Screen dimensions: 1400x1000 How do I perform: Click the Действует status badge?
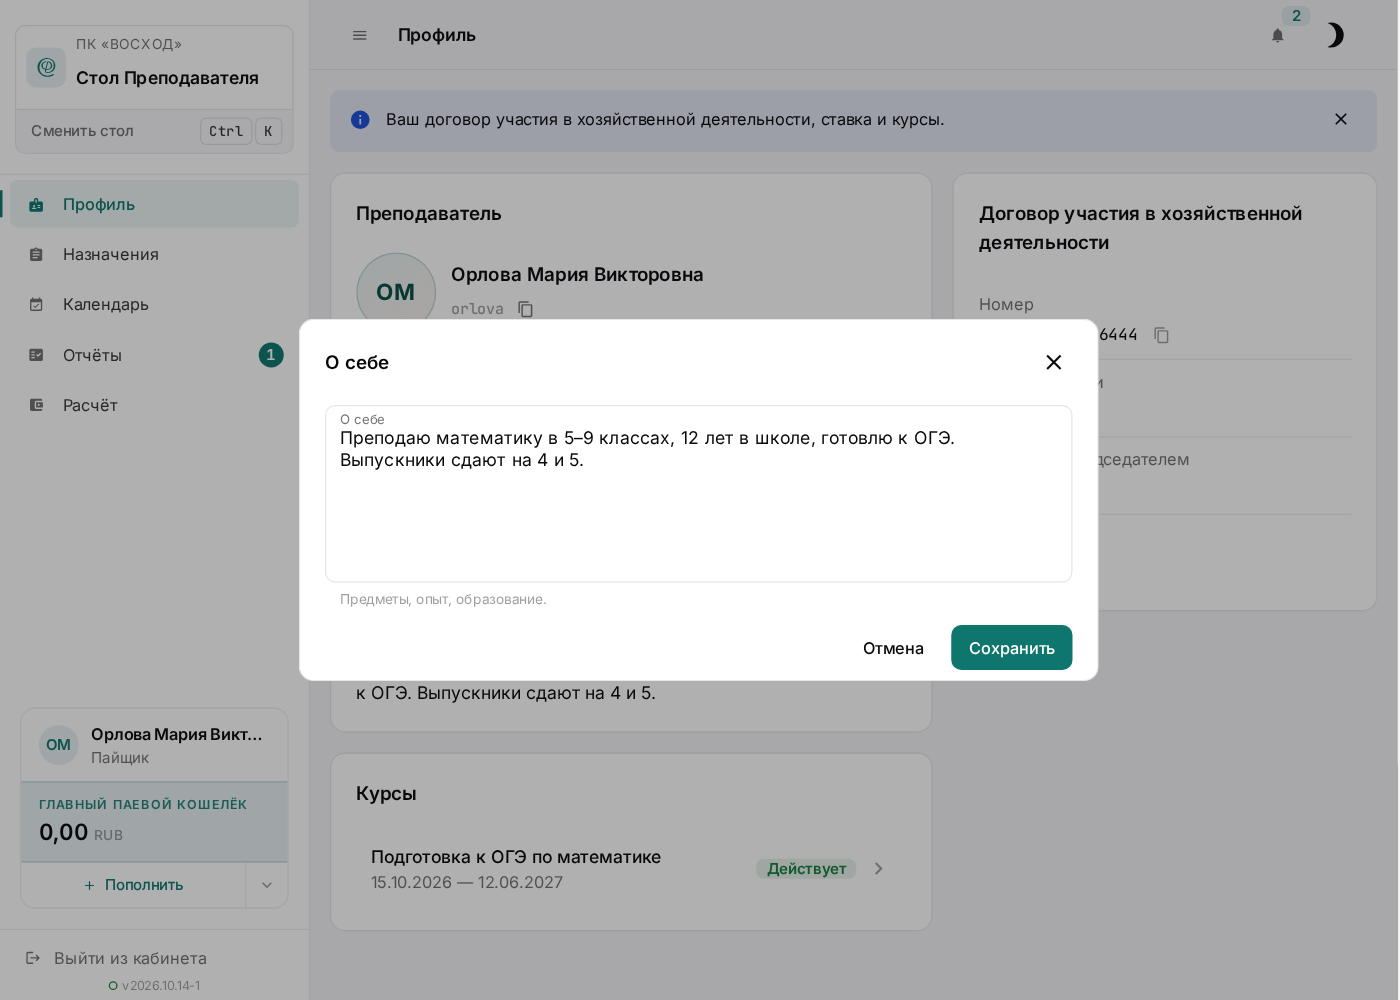point(806,869)
